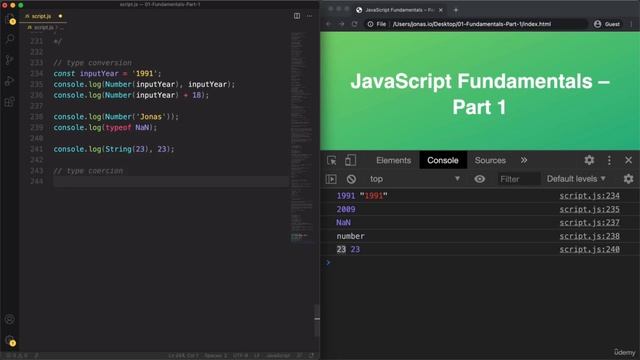Open the Extensions view
Screen dimensions: 640x360
10,102
